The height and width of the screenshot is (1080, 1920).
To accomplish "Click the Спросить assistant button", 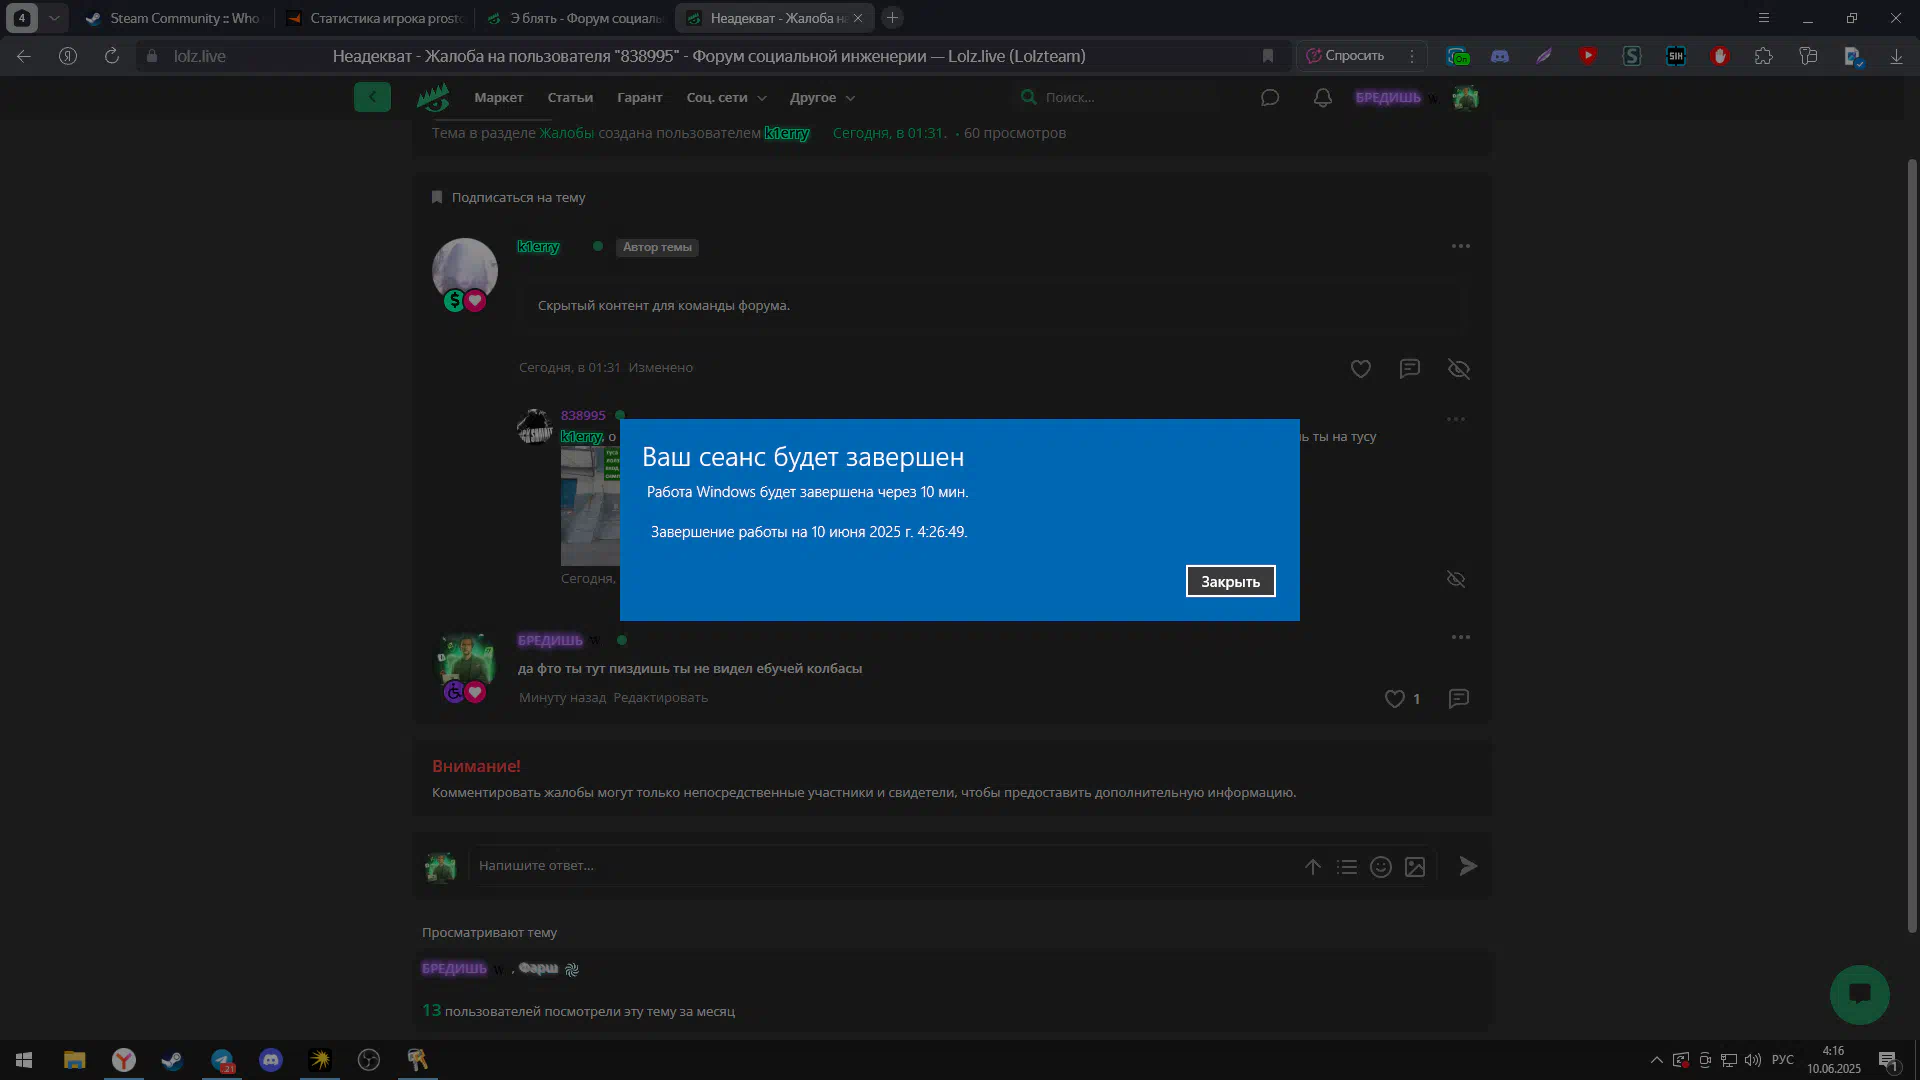I will [1346, 56].
